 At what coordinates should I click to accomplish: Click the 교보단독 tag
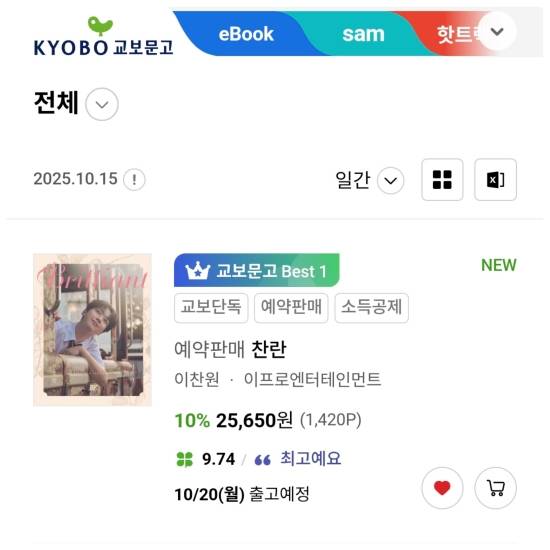click(211, 308)
